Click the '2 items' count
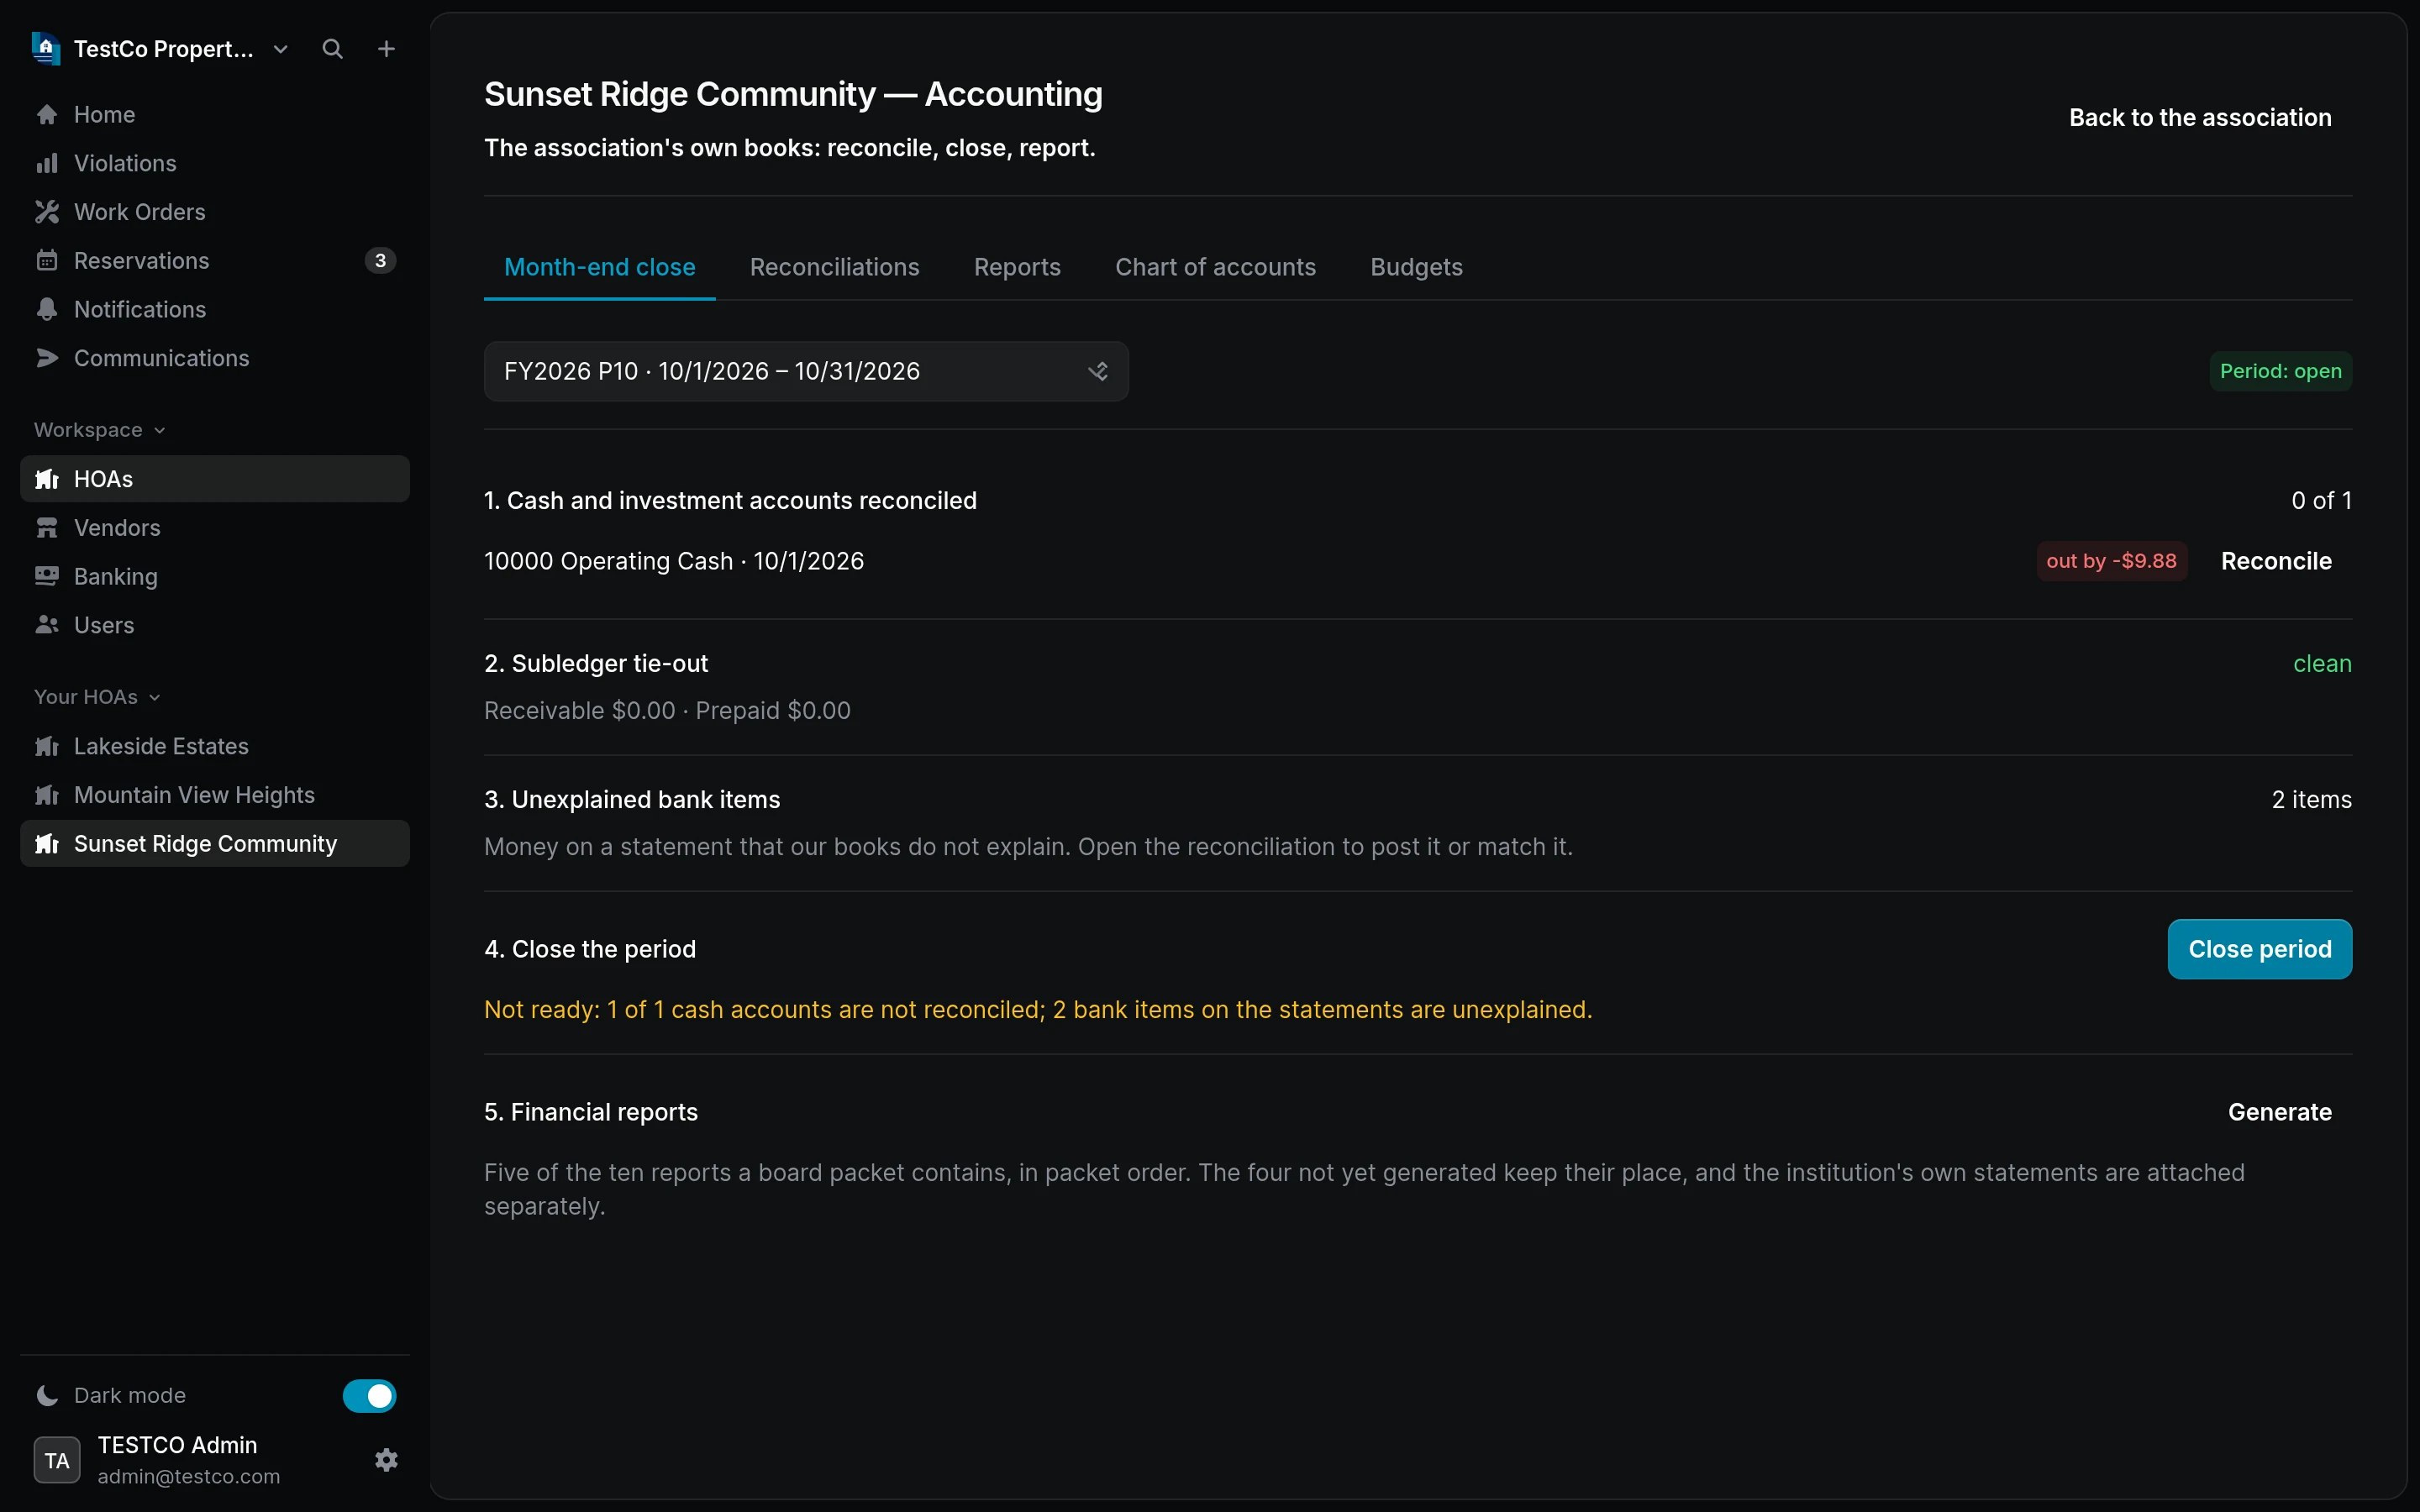 (2311, 800)
